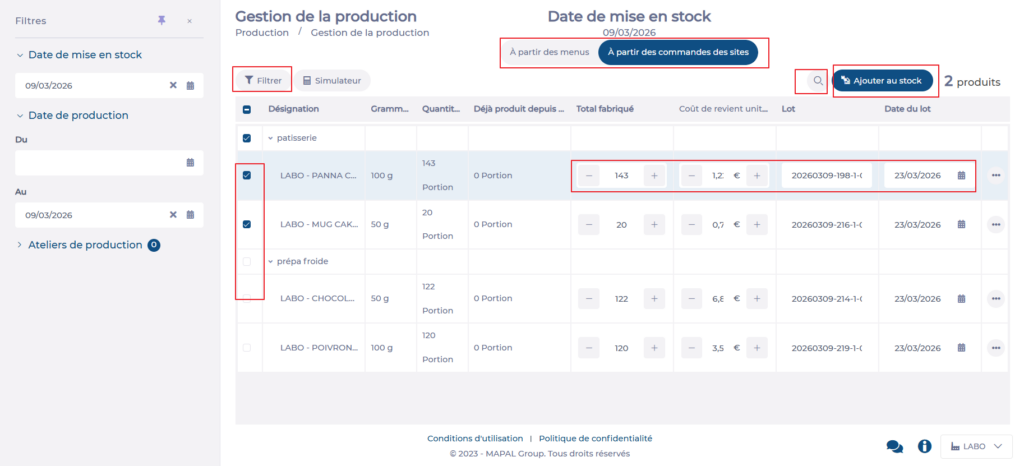Click the Ajouter au stock button

(883, 80)
